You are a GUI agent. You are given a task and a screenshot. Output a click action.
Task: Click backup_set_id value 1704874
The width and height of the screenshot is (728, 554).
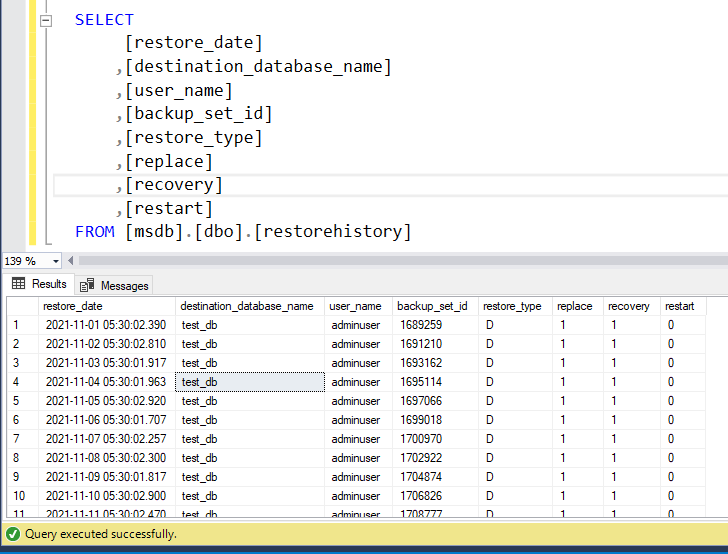(435, 477)
